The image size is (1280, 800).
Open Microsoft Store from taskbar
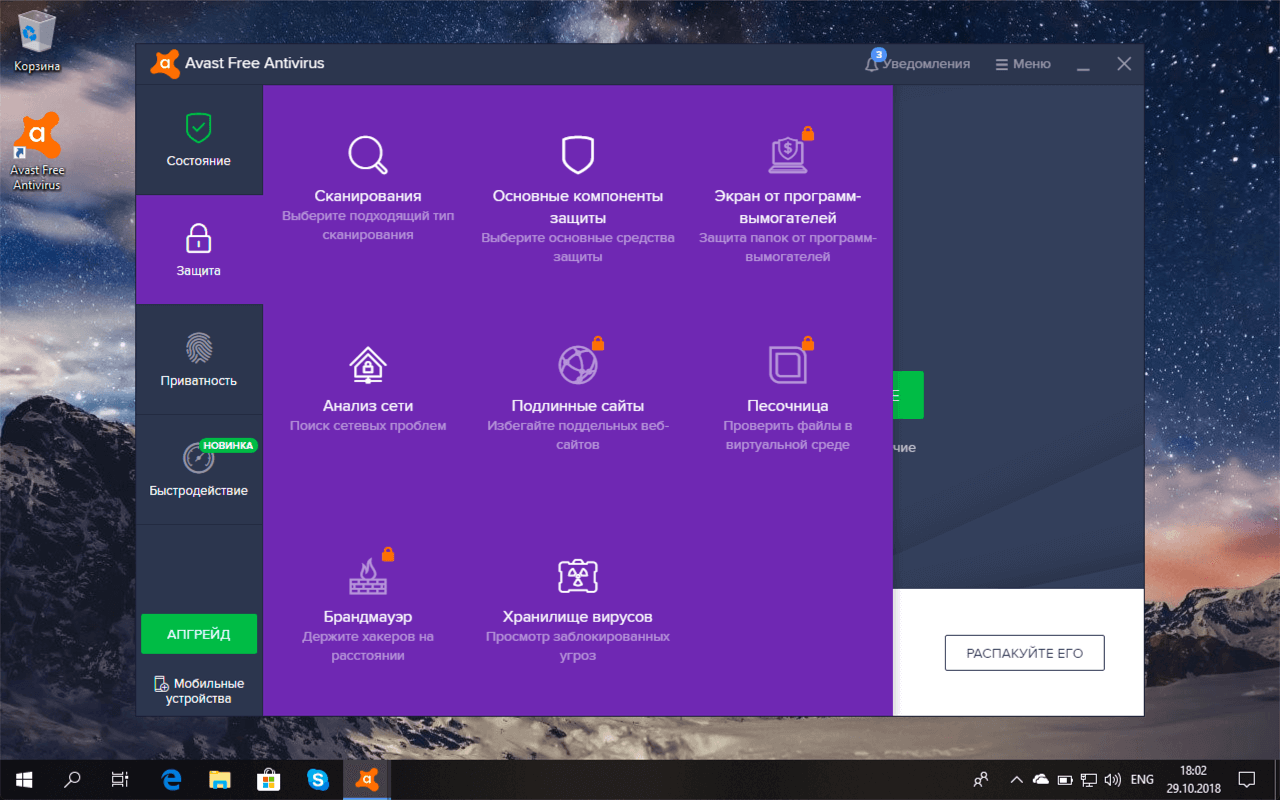269,779
